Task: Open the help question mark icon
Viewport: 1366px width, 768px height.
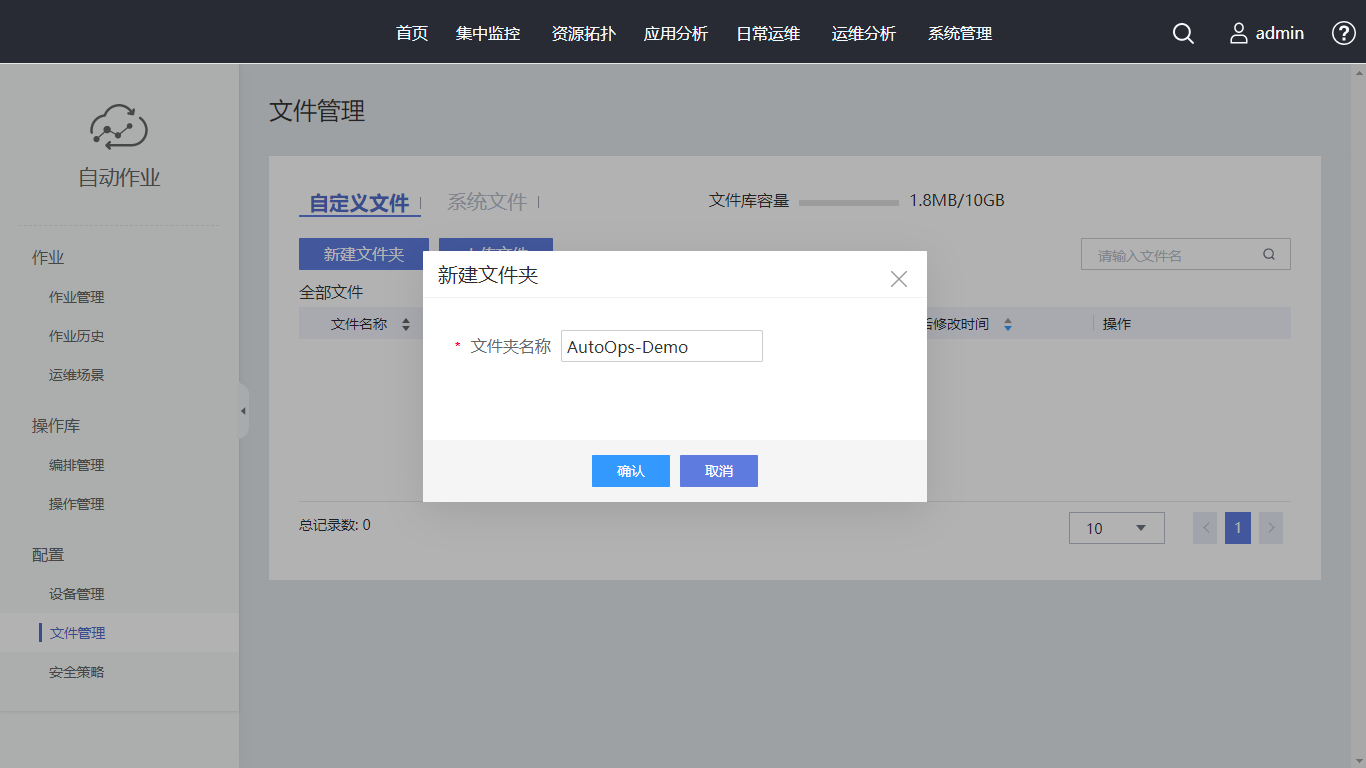Action: coord(1343,33)
